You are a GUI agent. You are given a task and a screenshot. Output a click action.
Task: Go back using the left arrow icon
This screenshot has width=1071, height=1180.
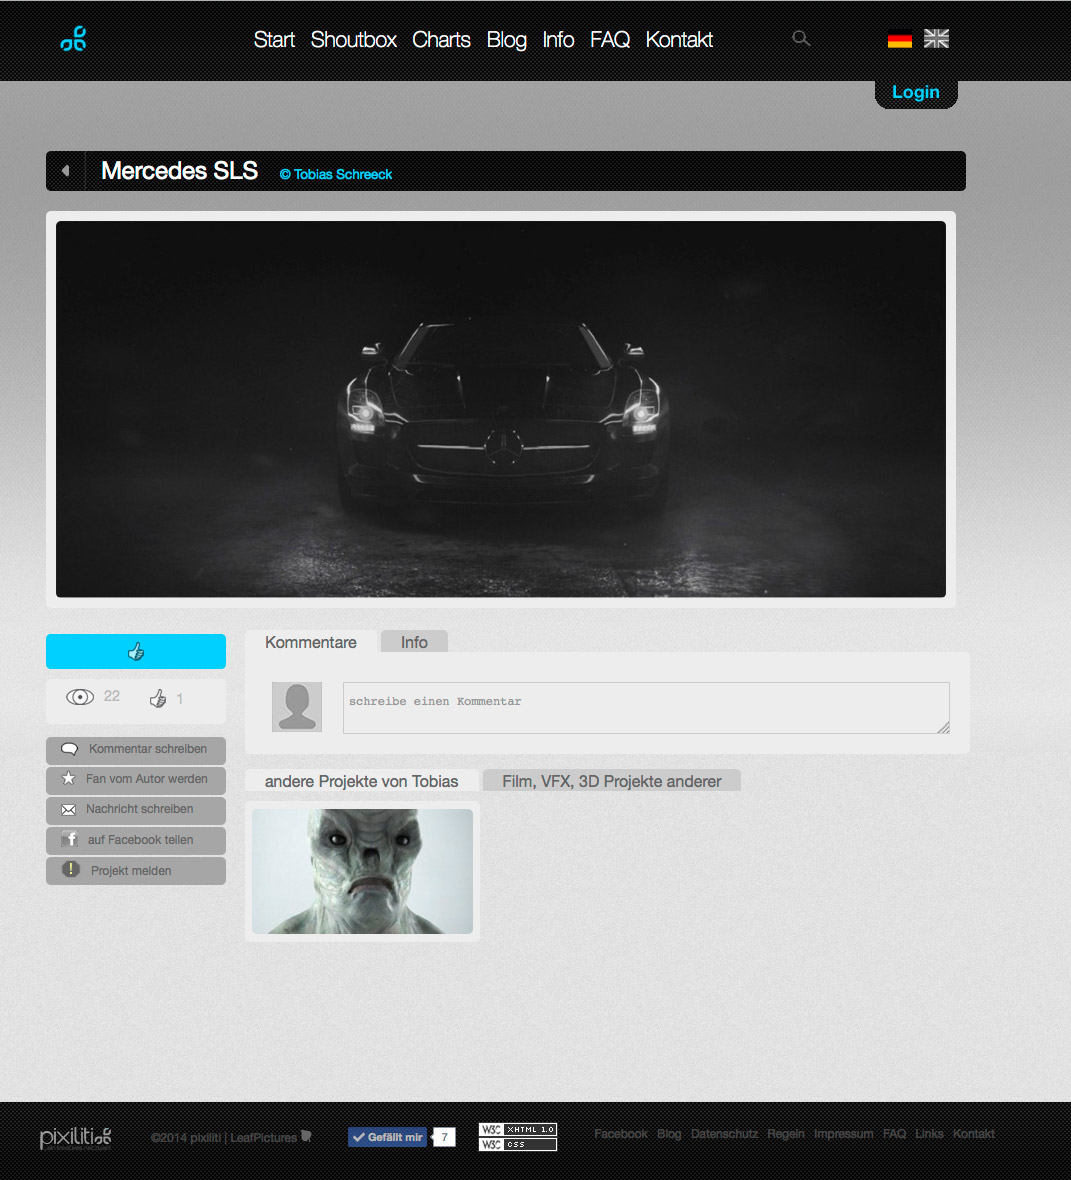point(65,171)
